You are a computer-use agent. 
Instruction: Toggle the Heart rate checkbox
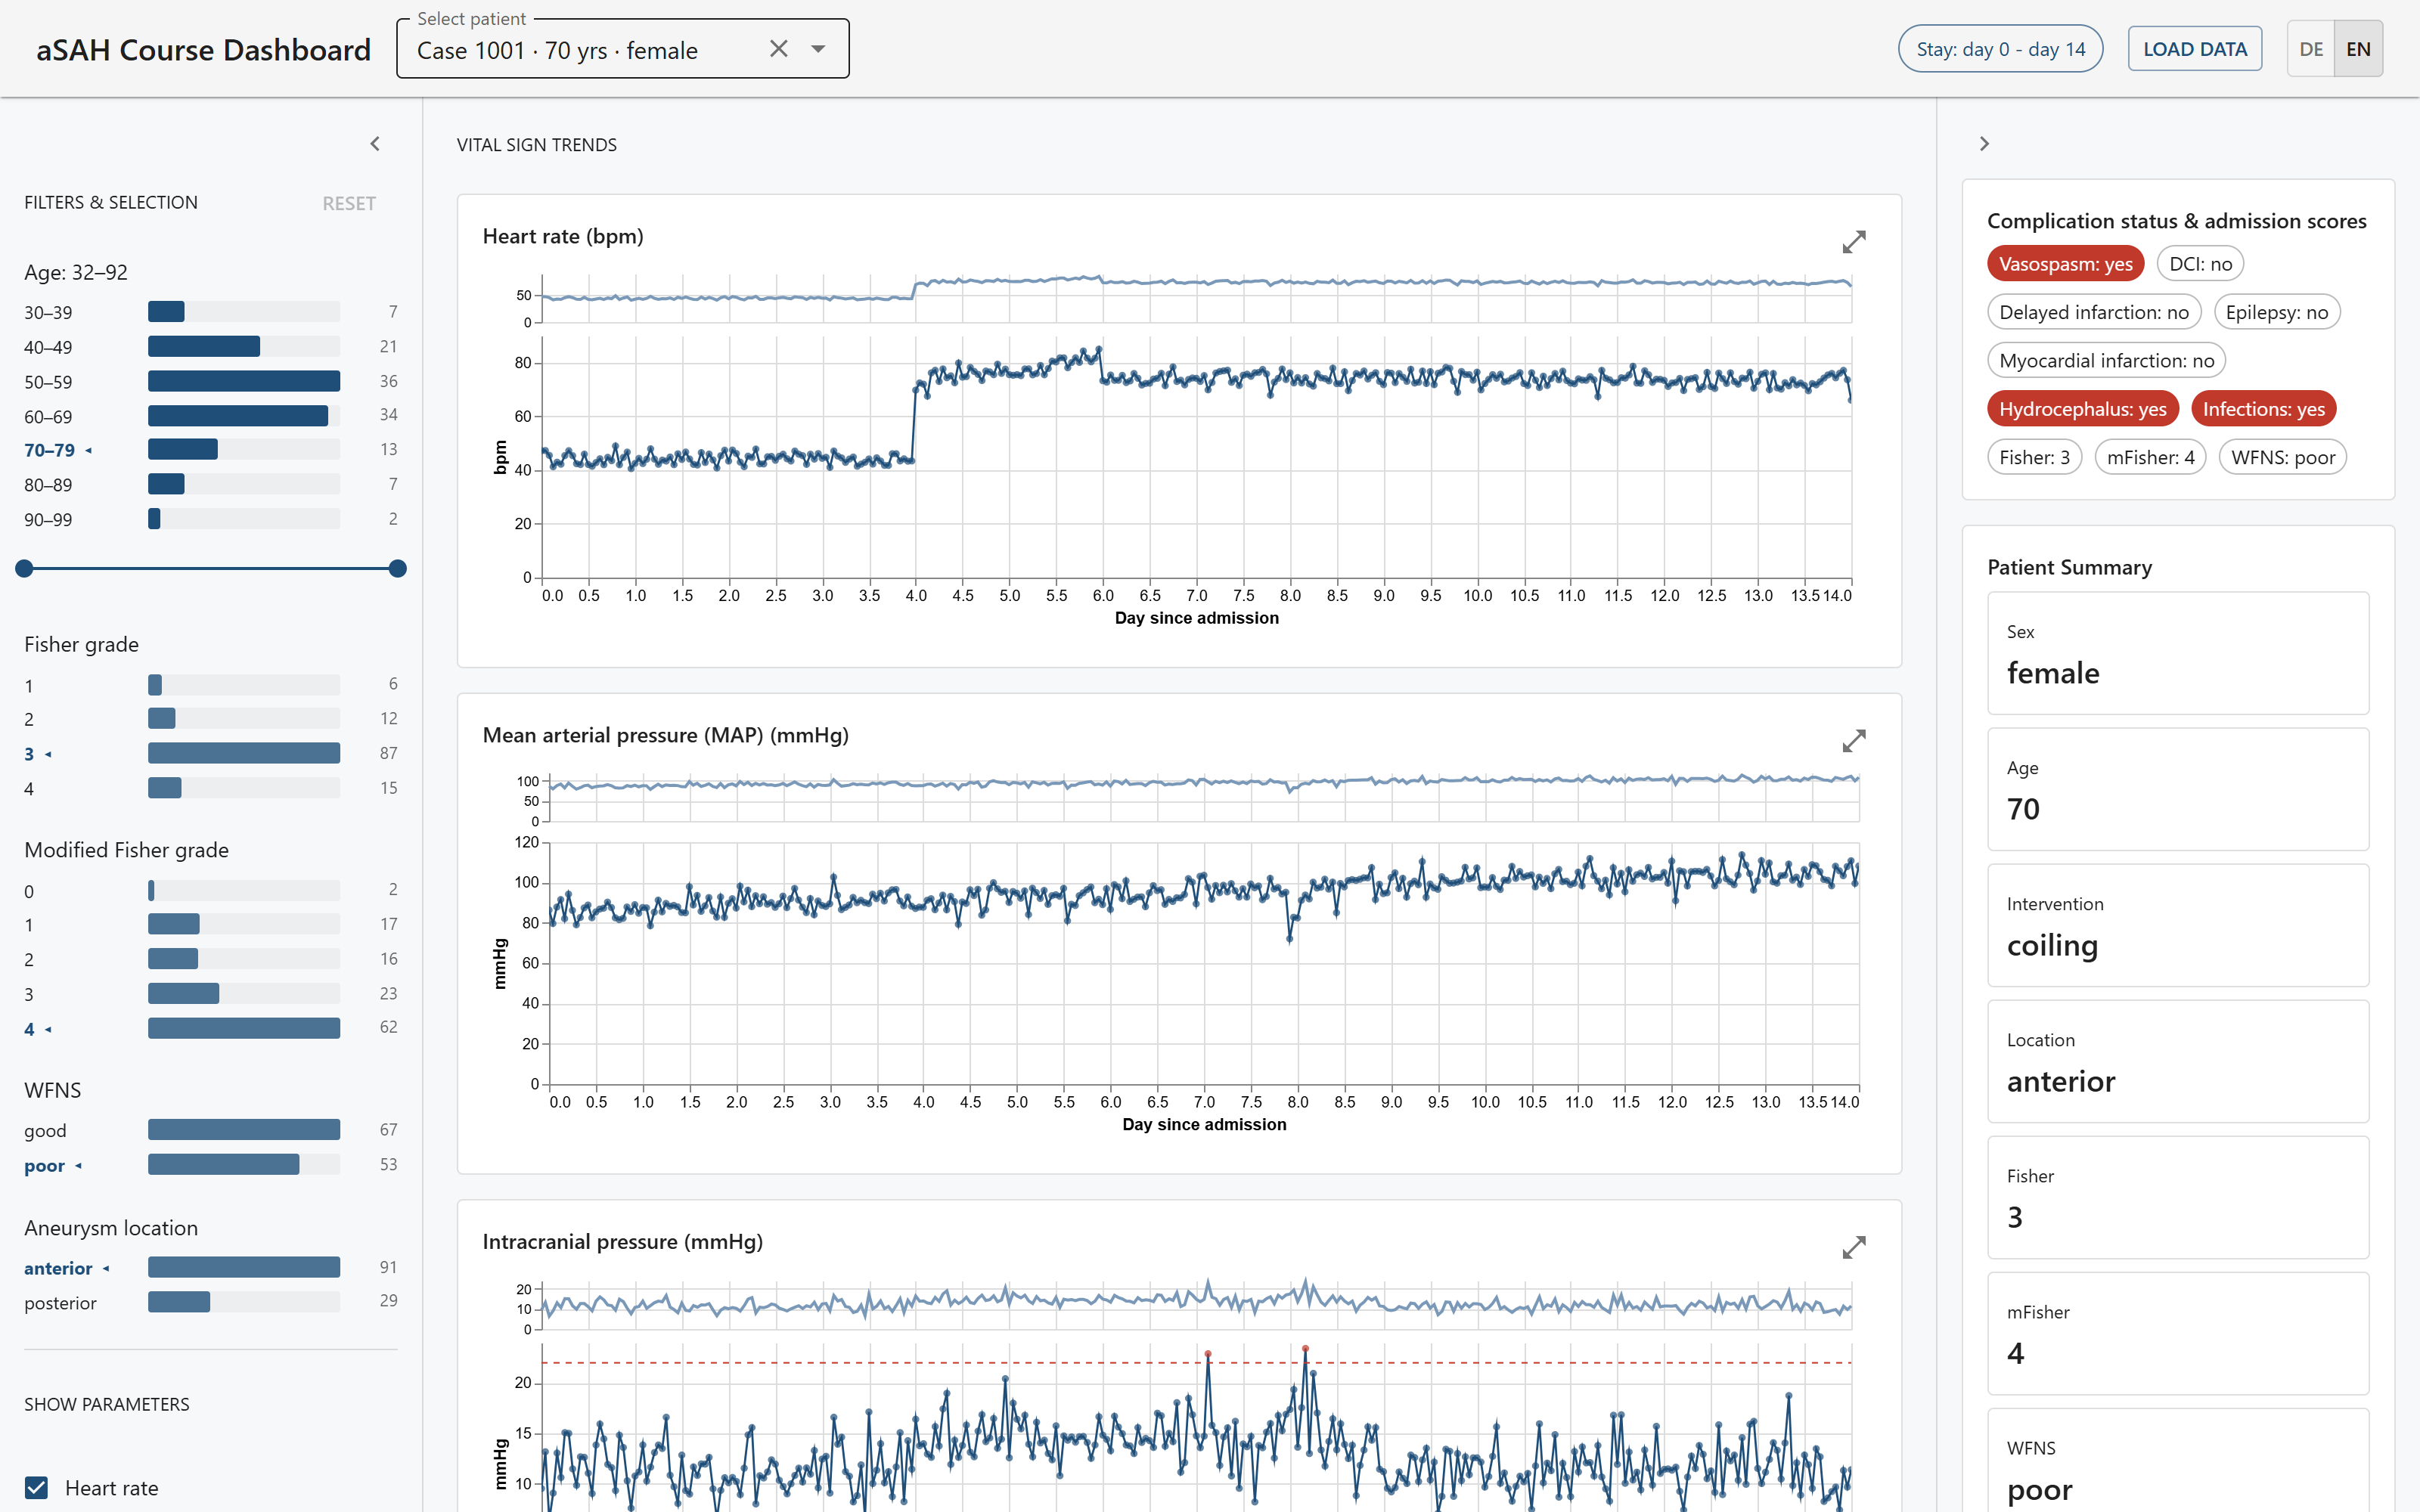coord(37,1487)
